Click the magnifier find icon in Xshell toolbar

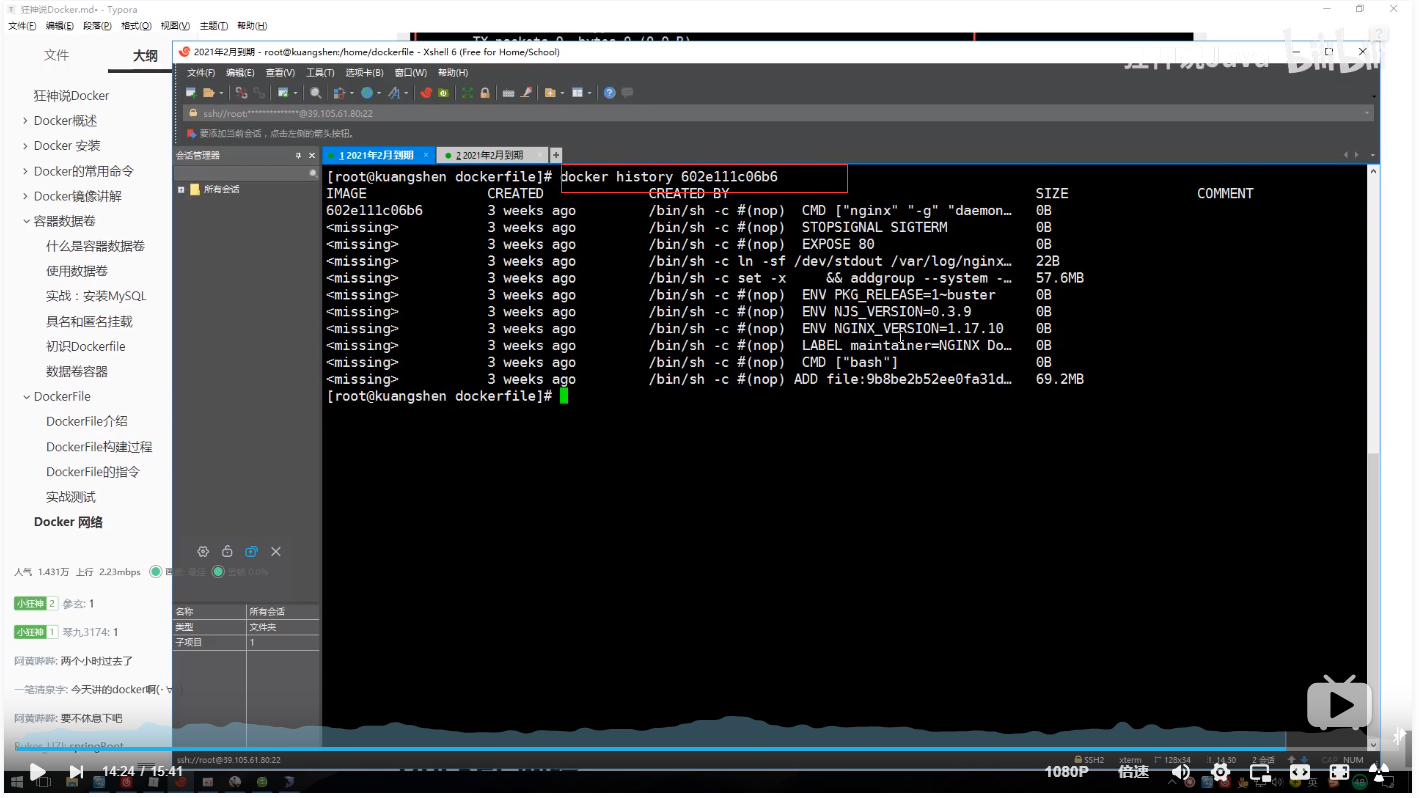coord(316,93)
